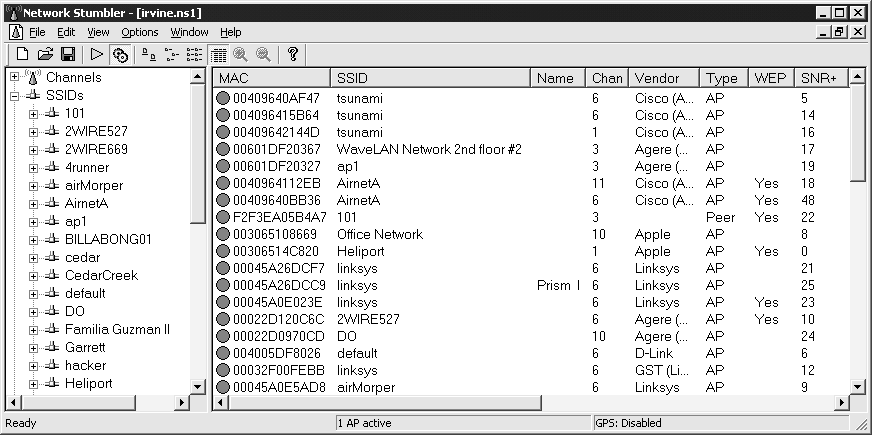The image size is (872, 435).
Task: Click the network icon beside BILLABONG01
Action: pos(52,239)
